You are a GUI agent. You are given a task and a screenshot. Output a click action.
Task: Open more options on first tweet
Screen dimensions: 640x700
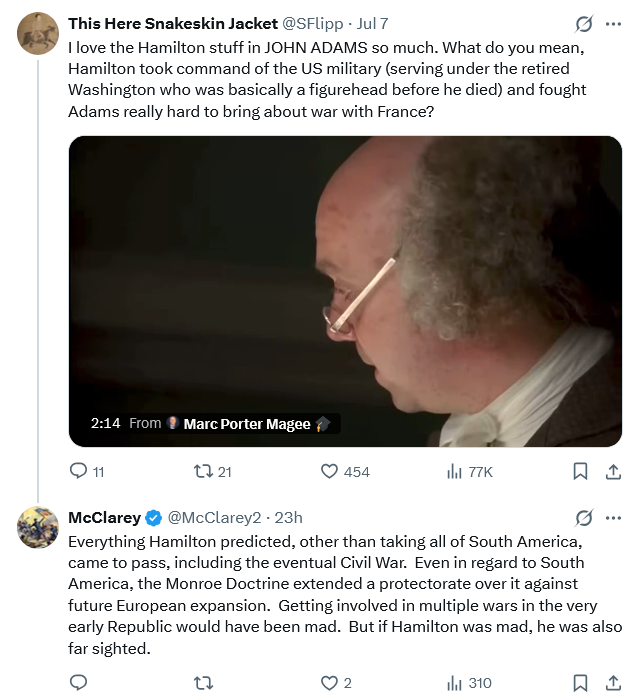click(x=613, y=24)
